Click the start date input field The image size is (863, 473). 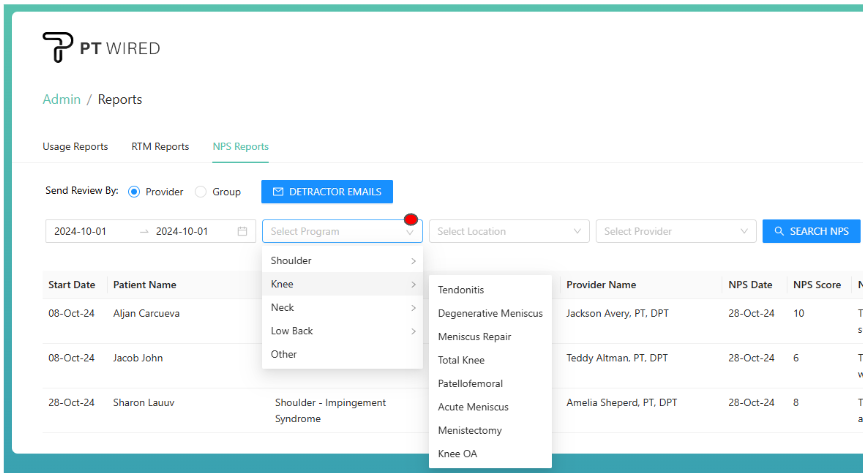coord(92,231)
